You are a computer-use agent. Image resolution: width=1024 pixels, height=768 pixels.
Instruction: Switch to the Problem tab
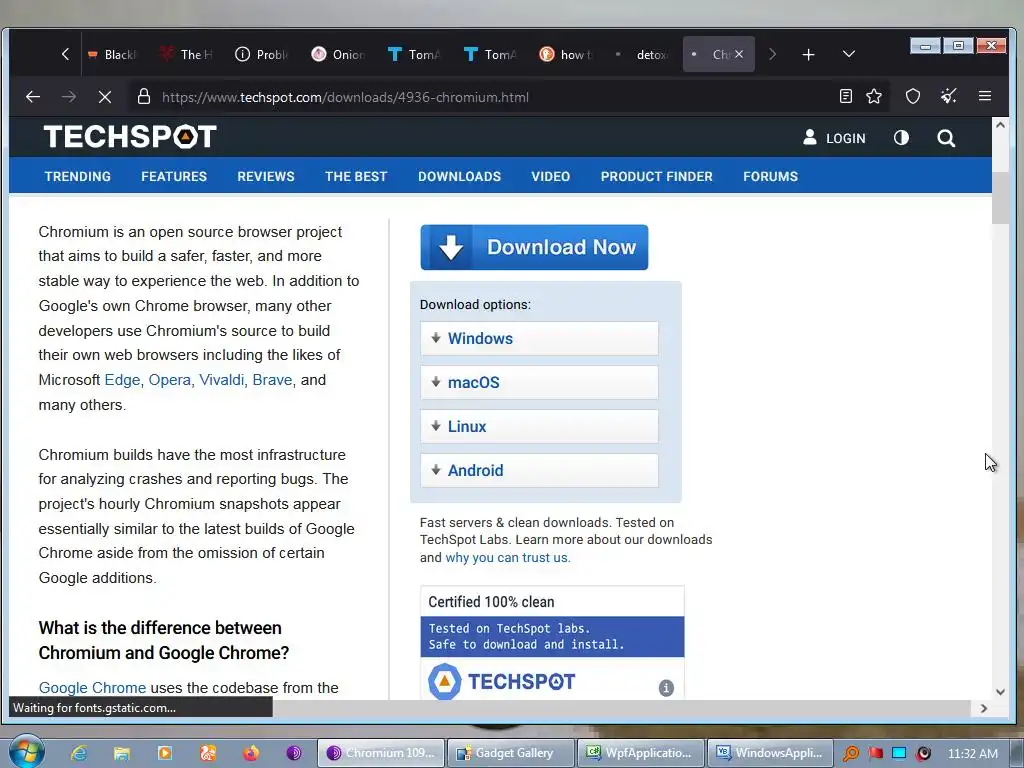click(x=261, y=54)
